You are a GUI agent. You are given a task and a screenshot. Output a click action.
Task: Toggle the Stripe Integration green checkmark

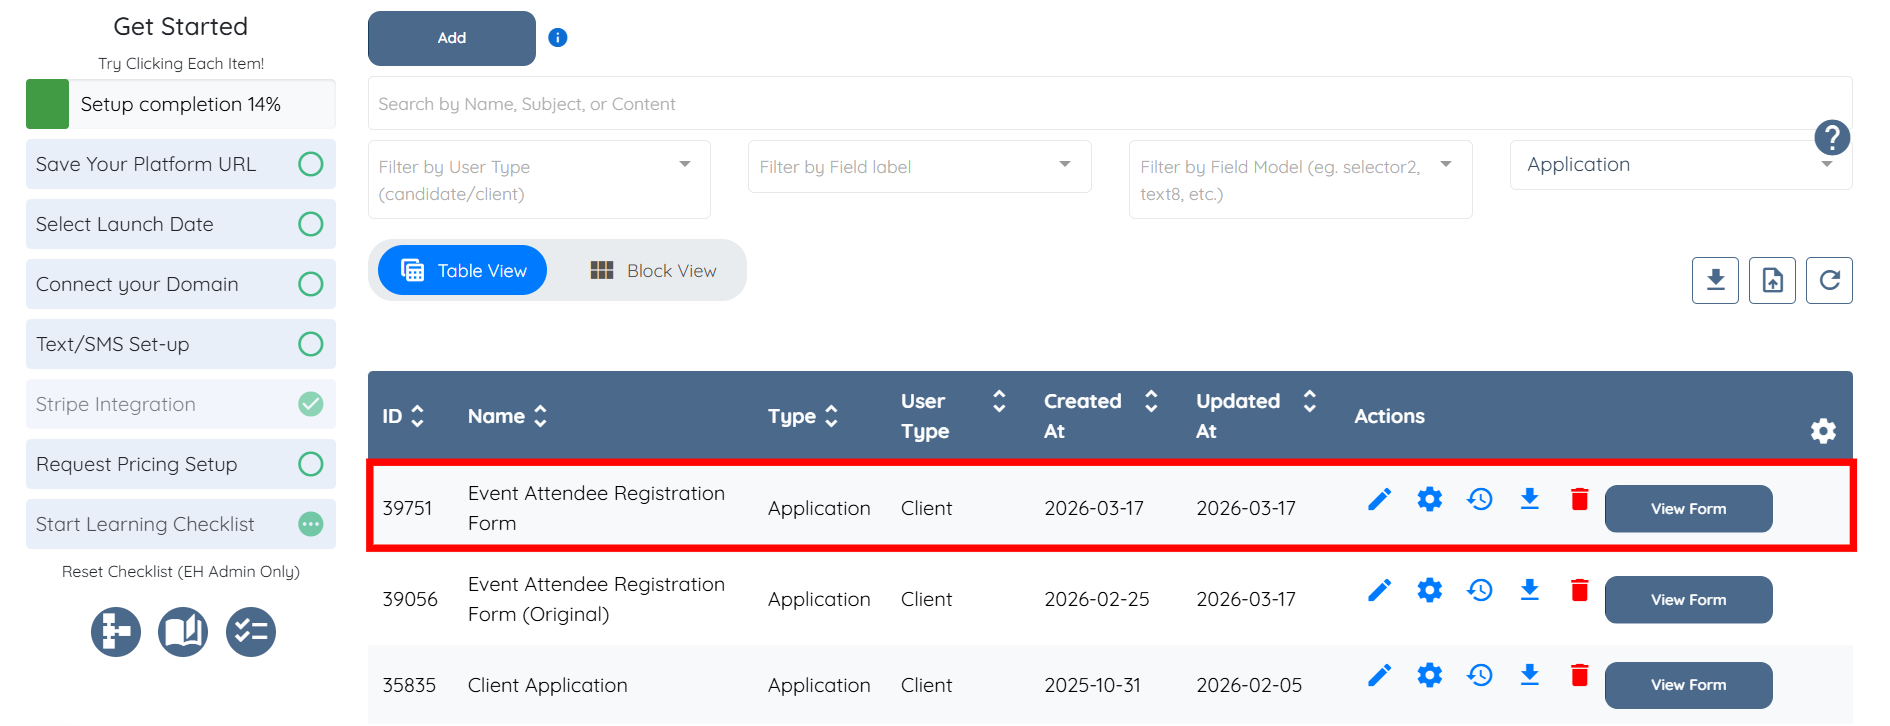point(311,404)
